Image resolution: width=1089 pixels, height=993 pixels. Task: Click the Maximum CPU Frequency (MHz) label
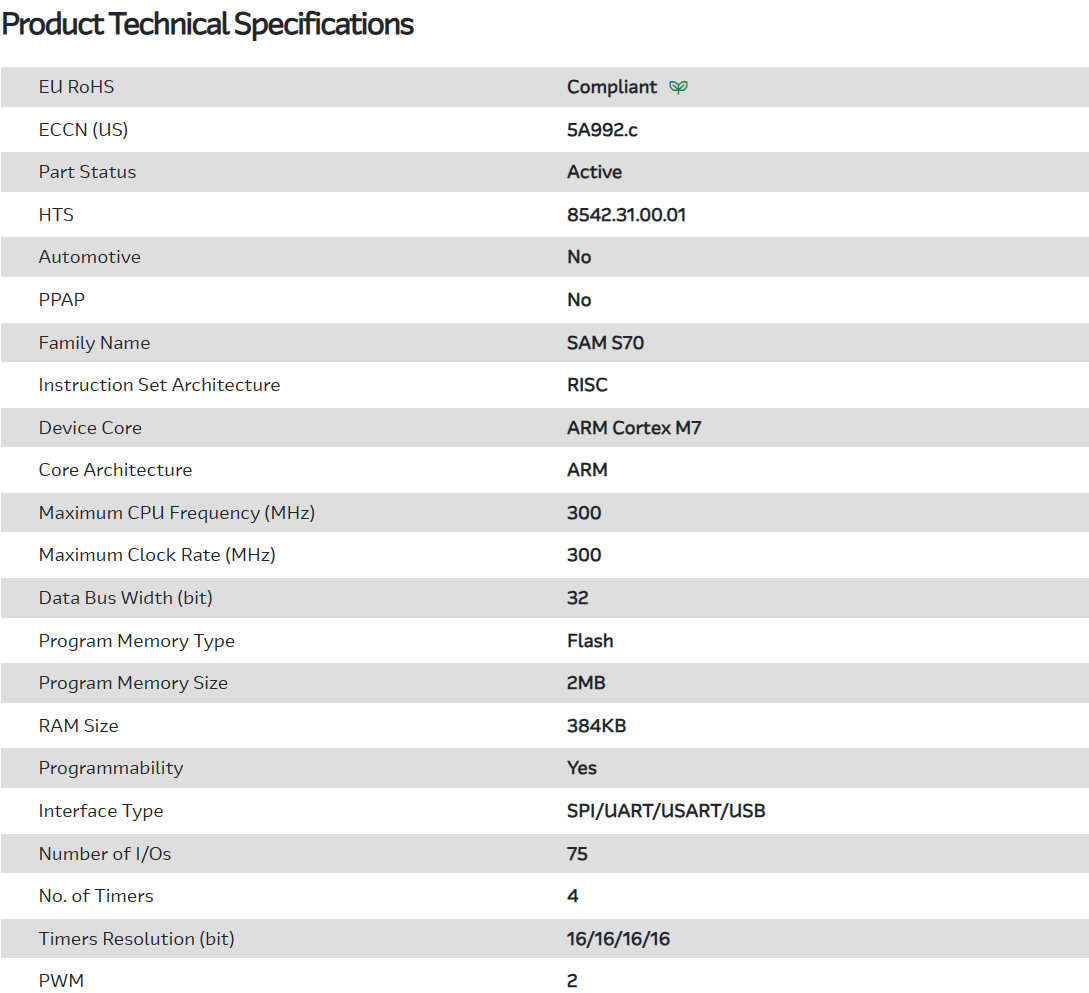(176, 513)
